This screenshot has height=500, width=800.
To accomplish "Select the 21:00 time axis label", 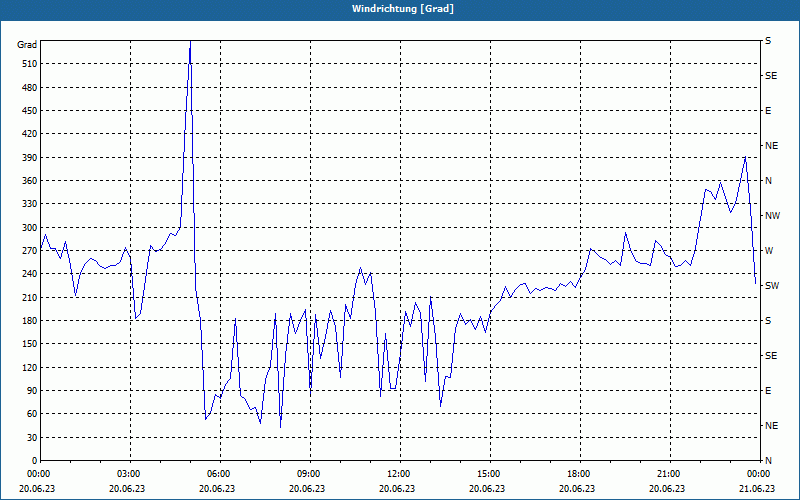I will [669, 474].
